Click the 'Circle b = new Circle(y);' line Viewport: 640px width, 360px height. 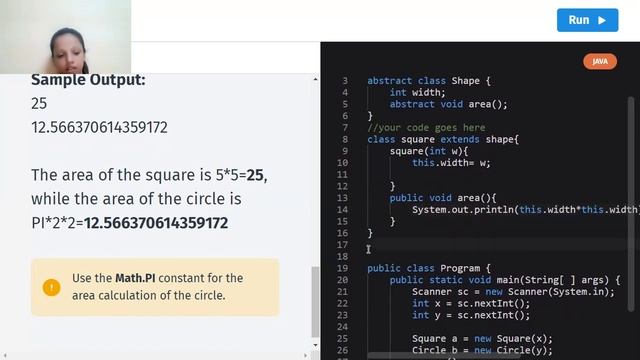click(482, 350)
